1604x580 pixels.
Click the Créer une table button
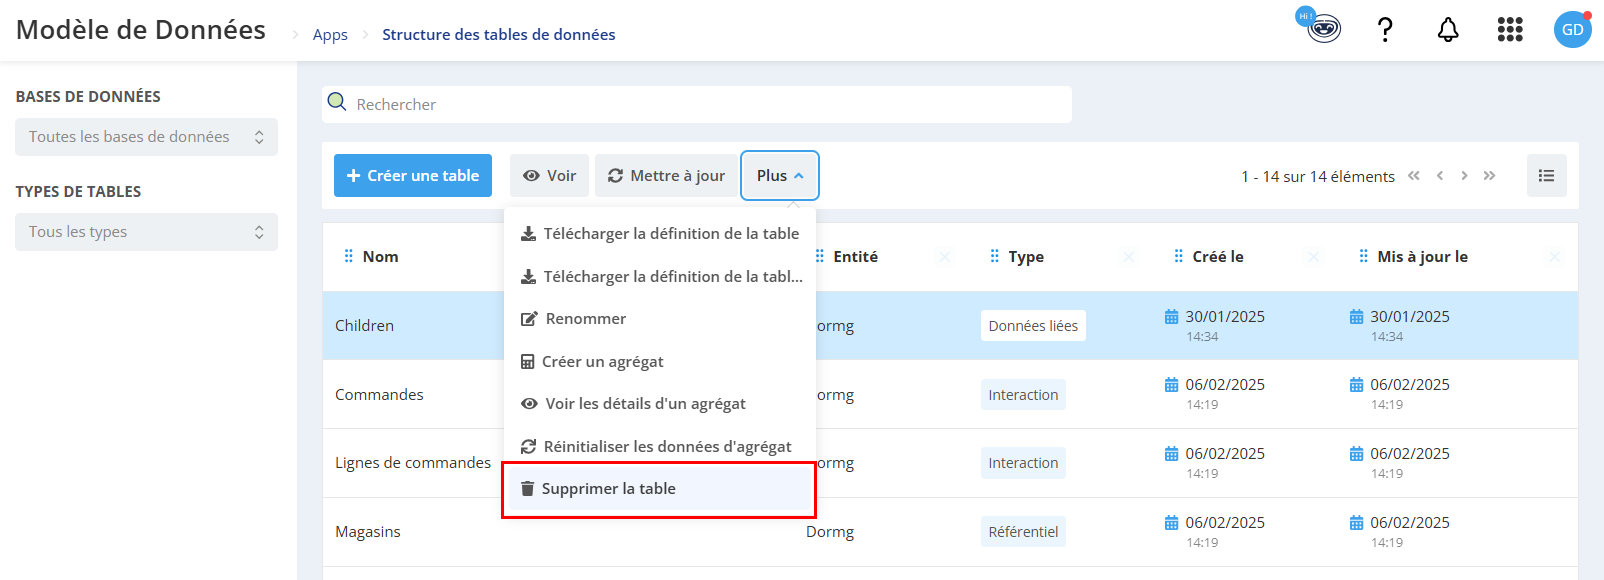413,176
